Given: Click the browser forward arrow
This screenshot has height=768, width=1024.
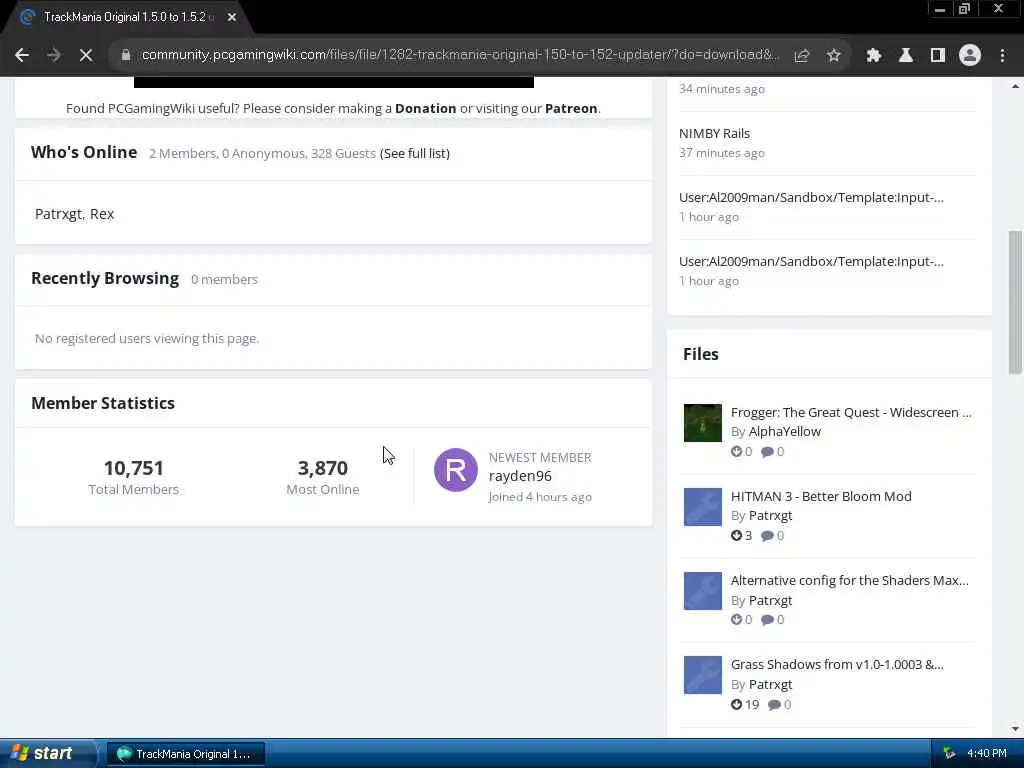Looking at the screenshot, I should tap(54, 56).
